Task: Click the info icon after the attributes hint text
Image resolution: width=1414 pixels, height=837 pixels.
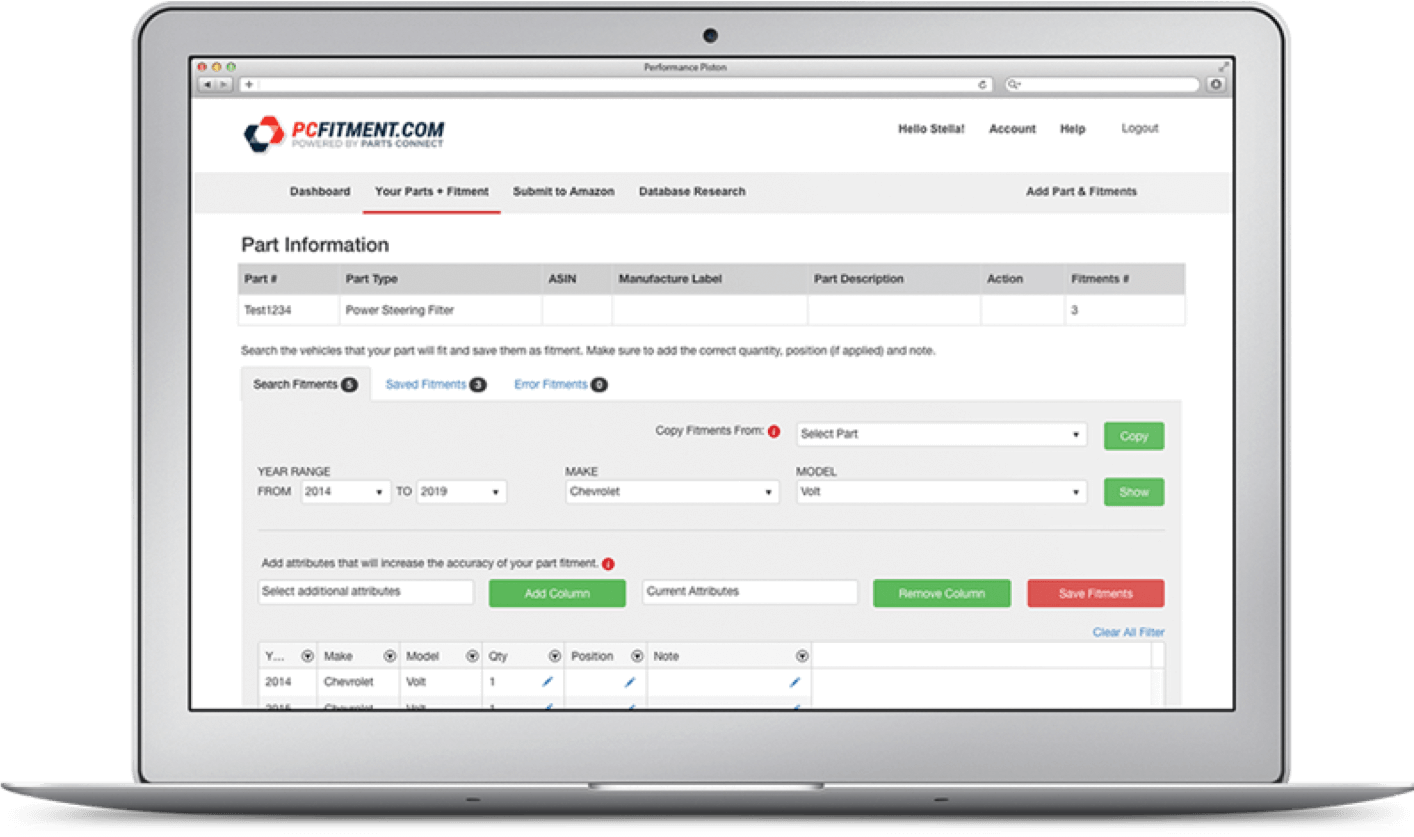Action: coord(608,564)
